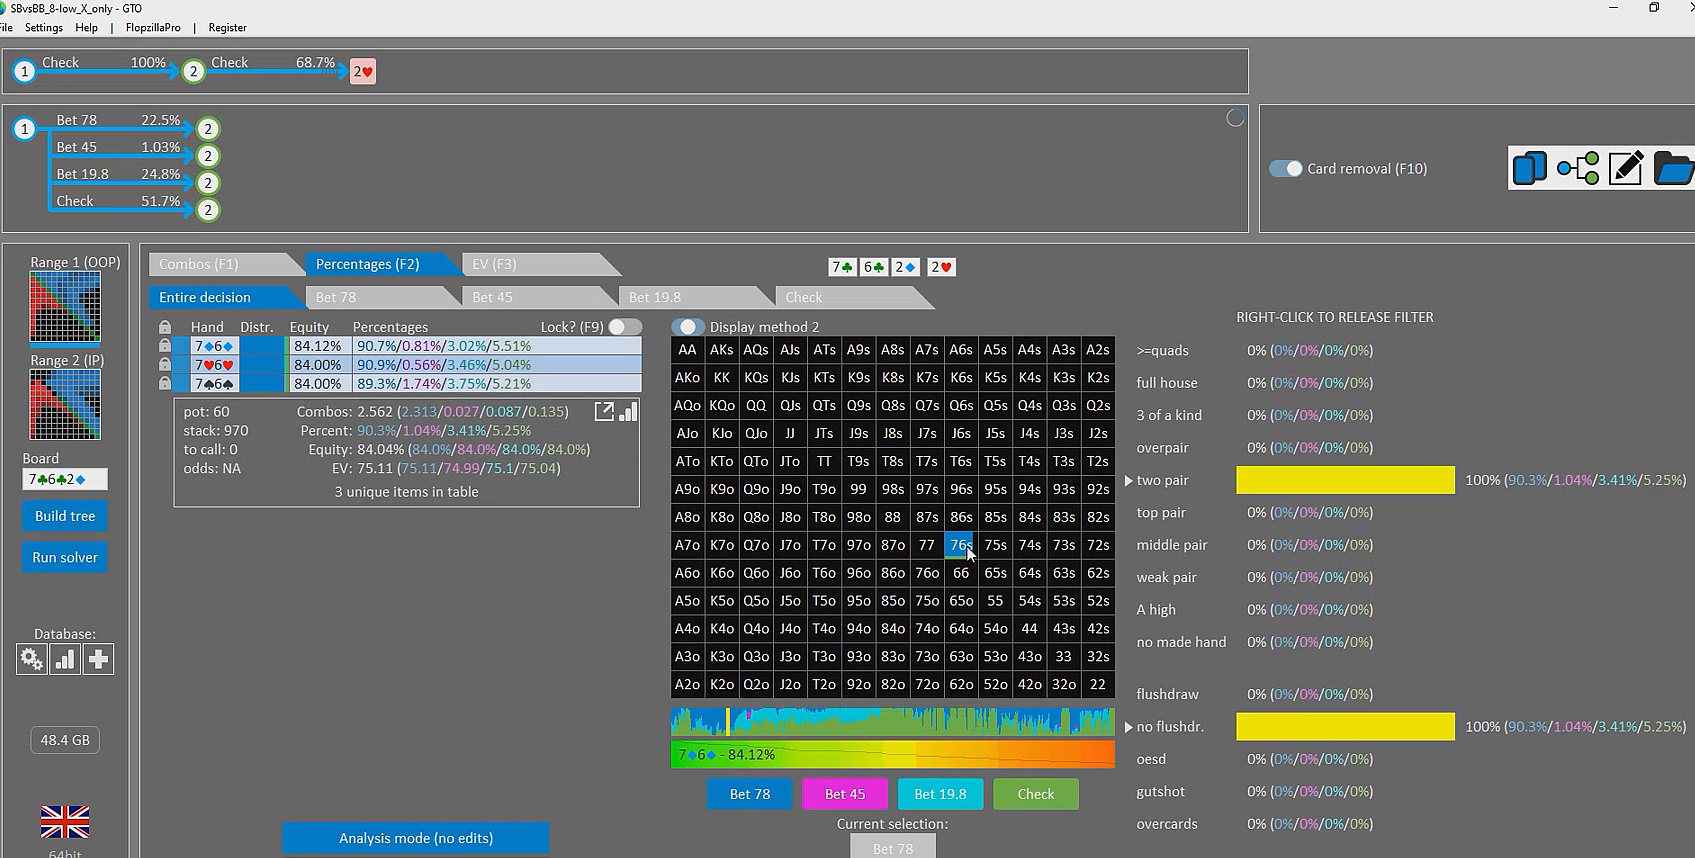This screenshot has width=1695, height=858.
Task: Click the 48.4 GB memory indicator
Action: tap(65, 740)
